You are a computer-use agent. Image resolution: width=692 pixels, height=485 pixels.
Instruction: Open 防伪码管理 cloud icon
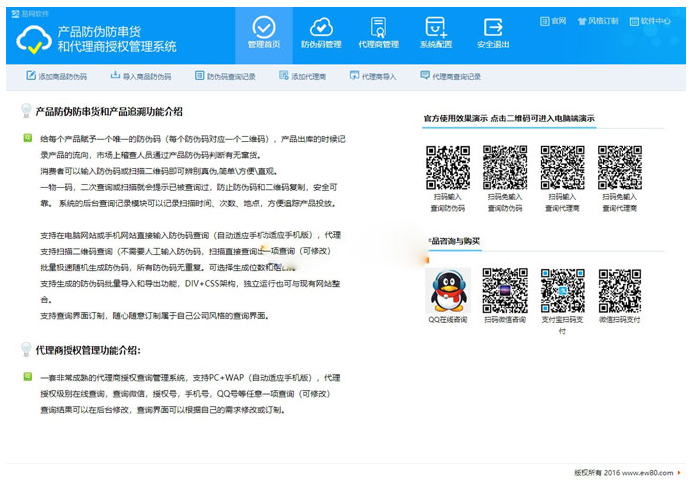(321, 32)
